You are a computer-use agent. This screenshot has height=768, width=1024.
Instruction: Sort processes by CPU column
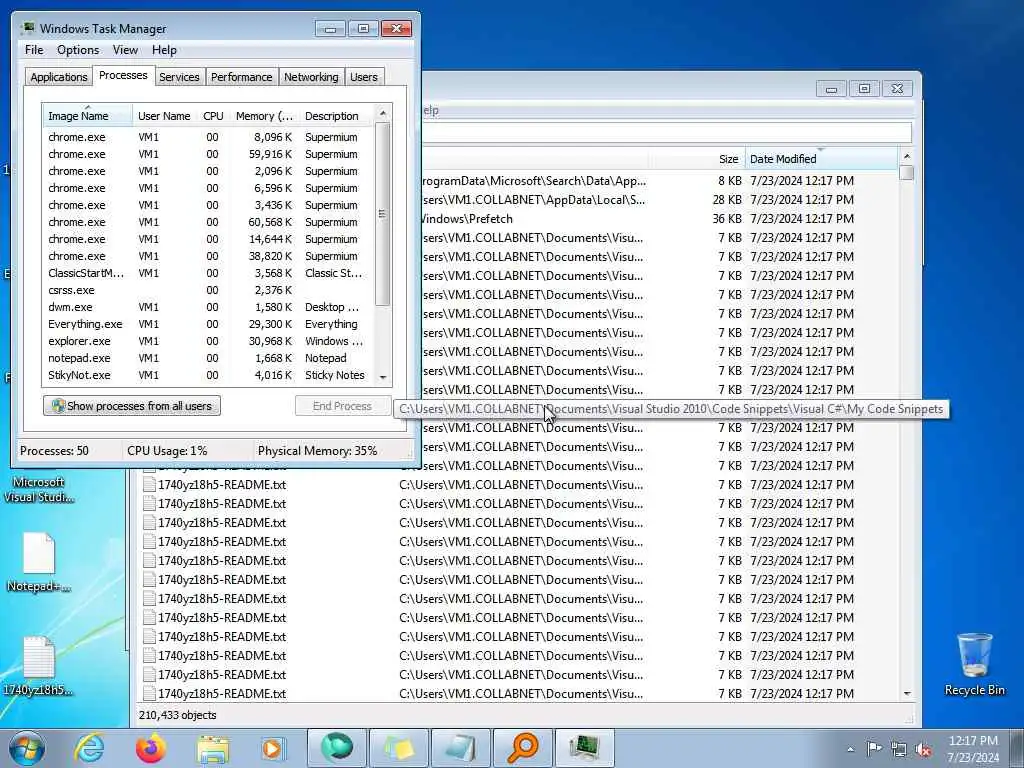[213, 116]
